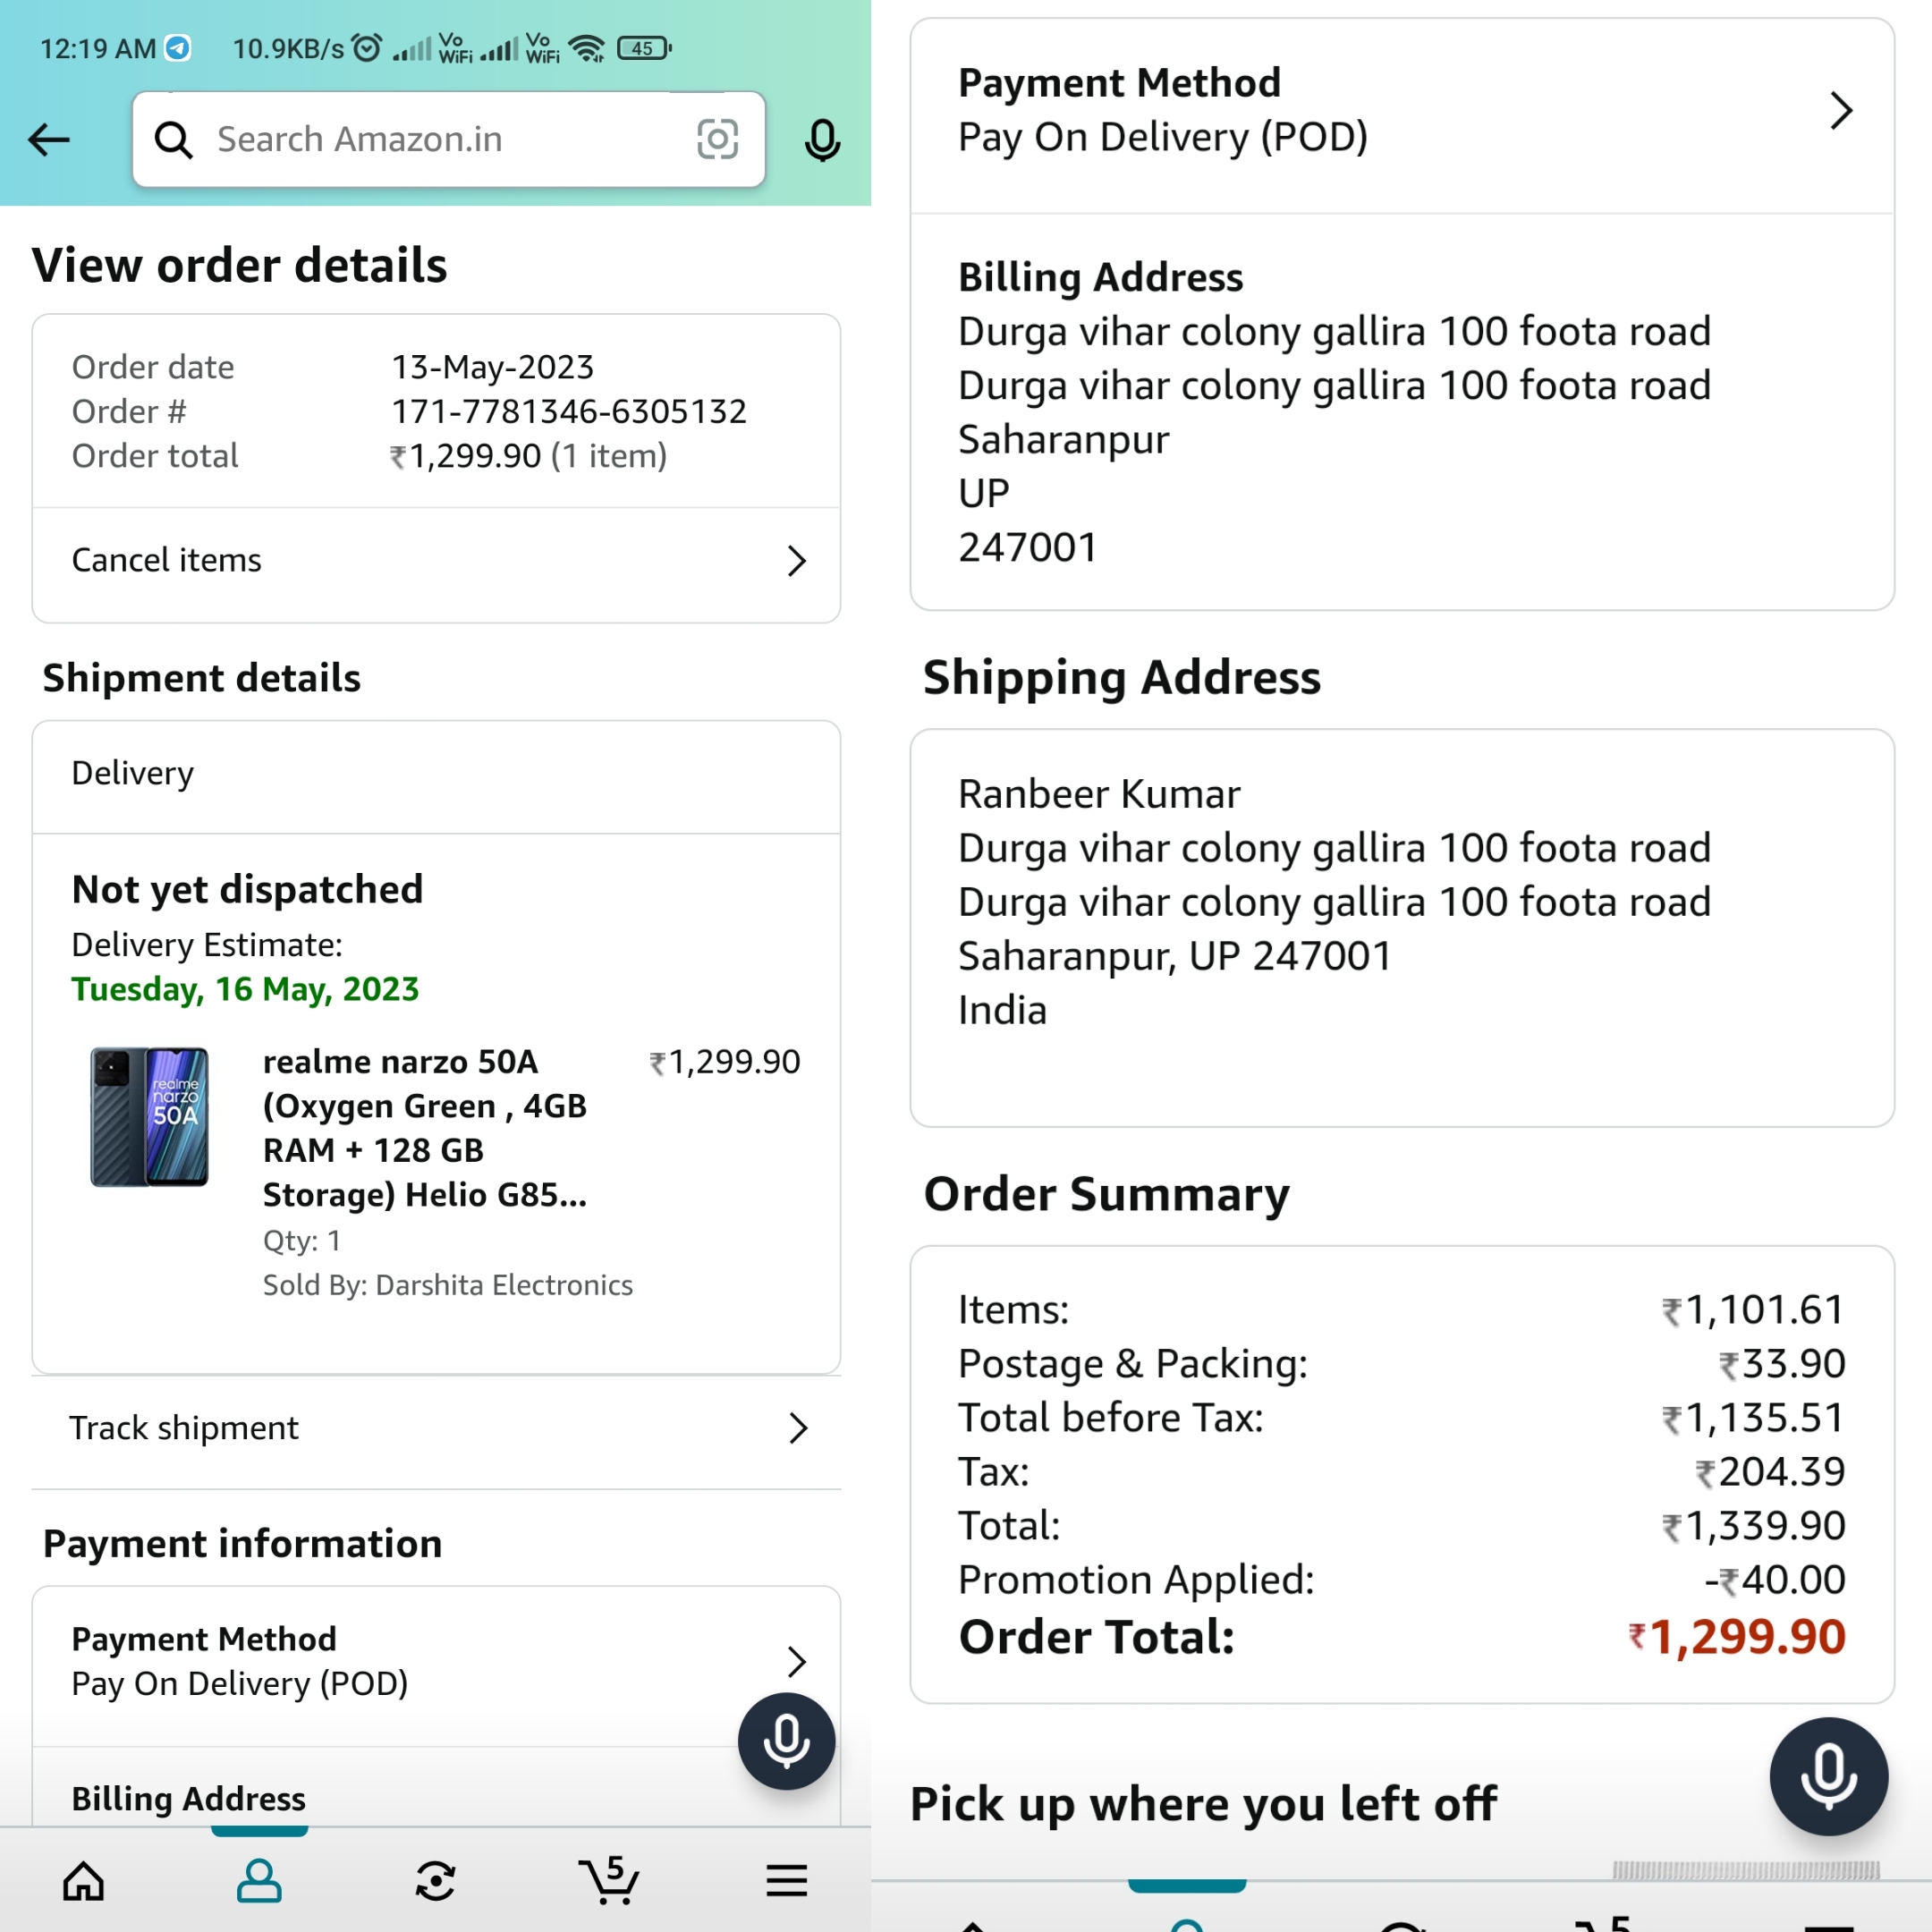Image resolution: width=1932 pixels, height=1932 pixels.
Task: Open the realme narzo 50A product title
Action: (x=425, y=1127)
